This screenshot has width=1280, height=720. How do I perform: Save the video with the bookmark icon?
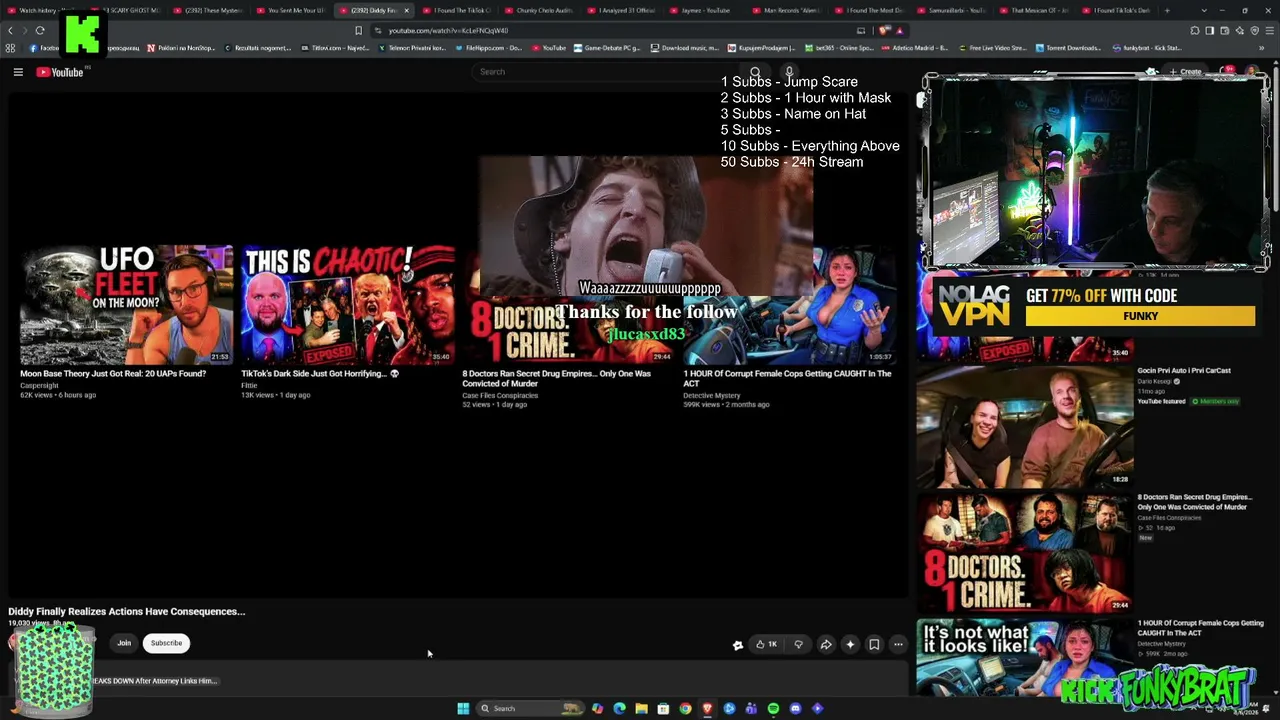point(874,645)
